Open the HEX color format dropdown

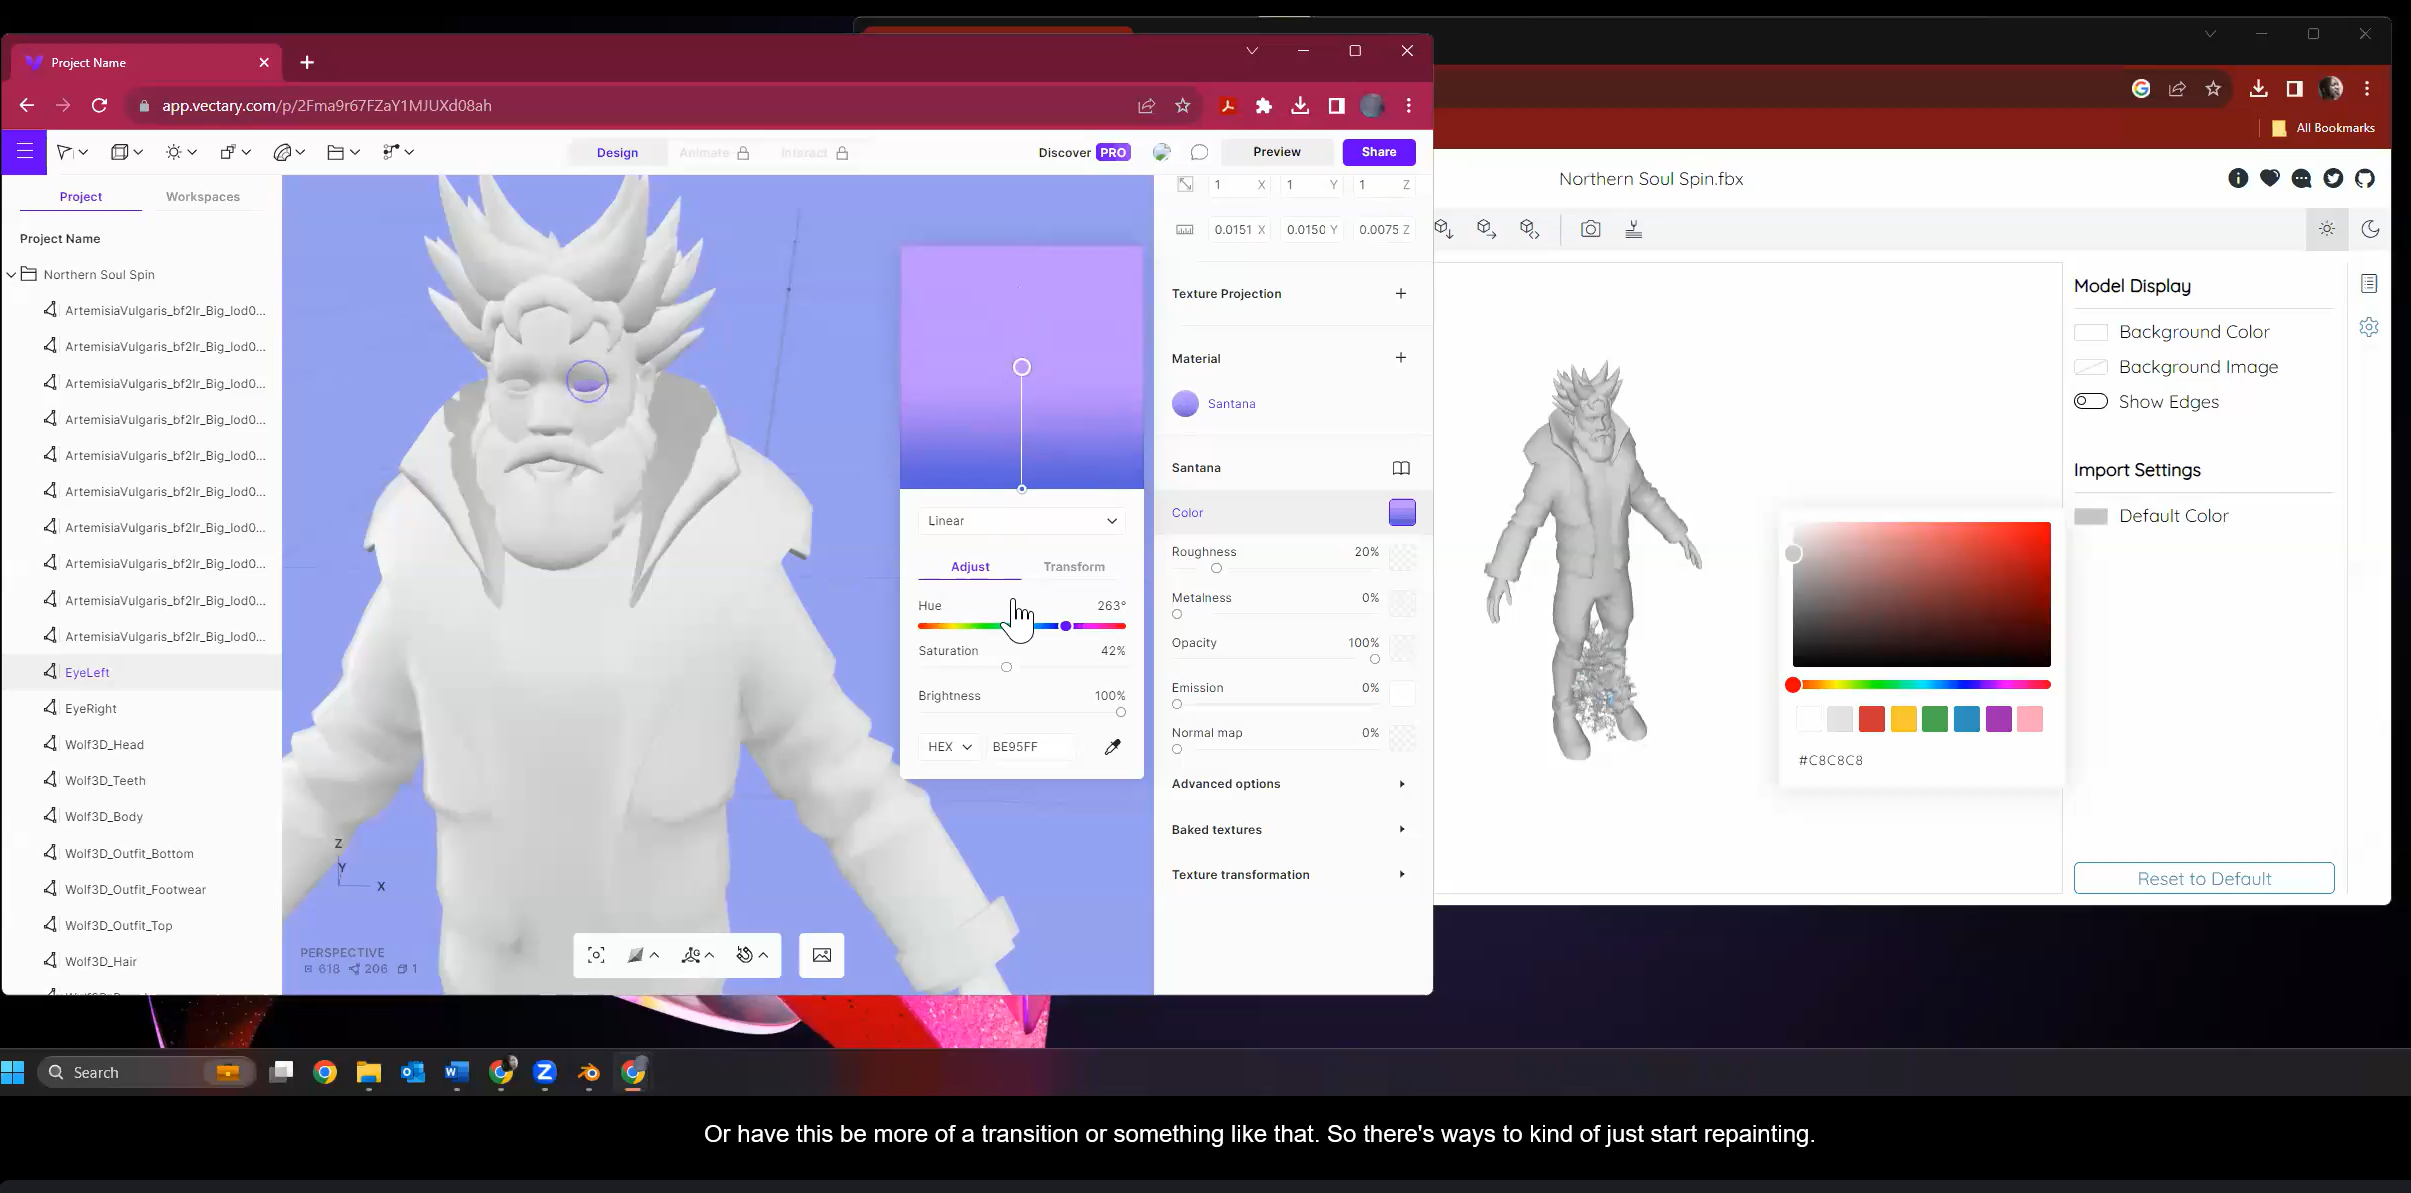(949, 747)
